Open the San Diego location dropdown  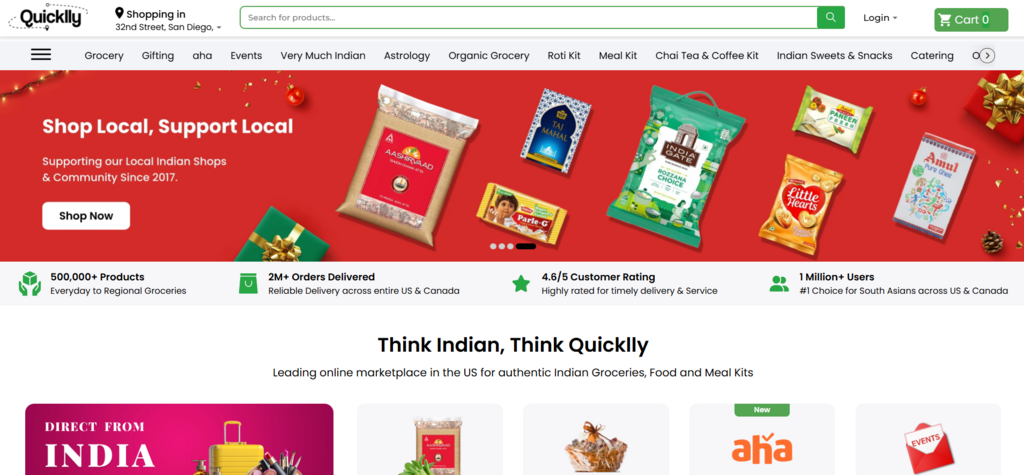[168, 27]
